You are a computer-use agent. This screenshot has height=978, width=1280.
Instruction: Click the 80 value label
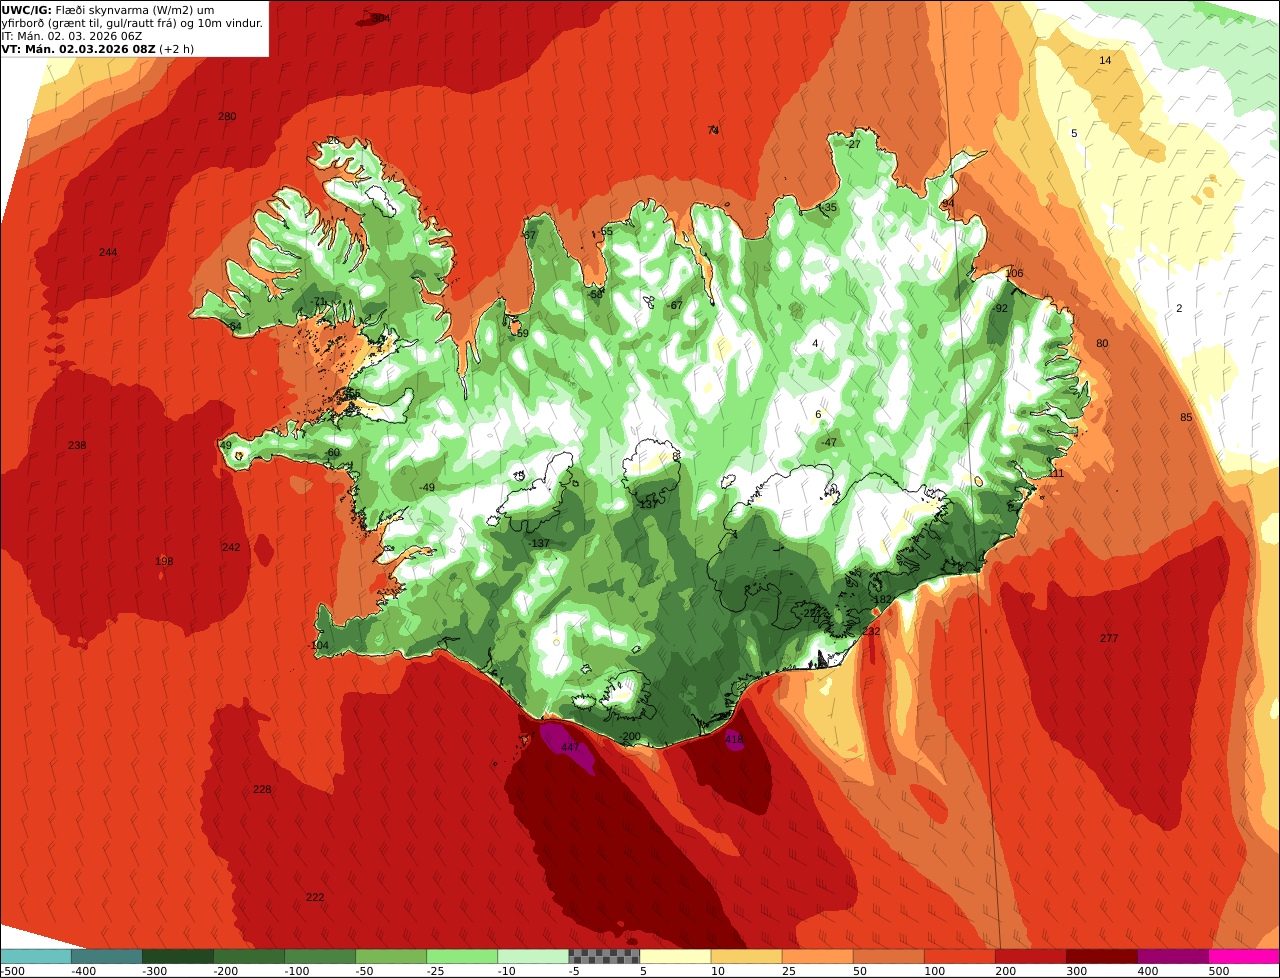[x=1102, y=343]
